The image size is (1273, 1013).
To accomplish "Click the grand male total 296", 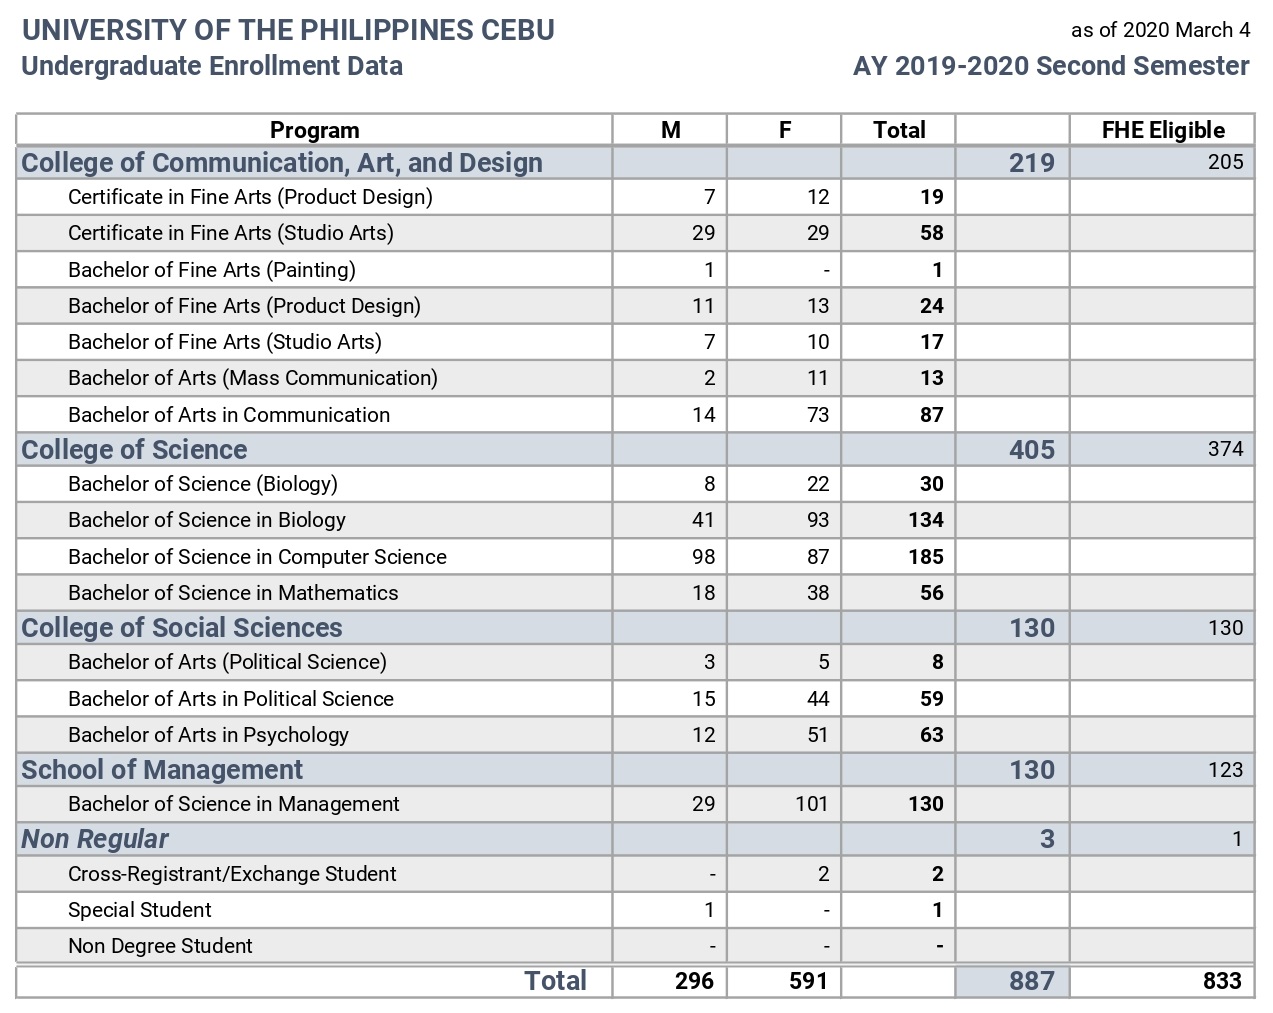I will pyautogui.click(x=695, y=981).
